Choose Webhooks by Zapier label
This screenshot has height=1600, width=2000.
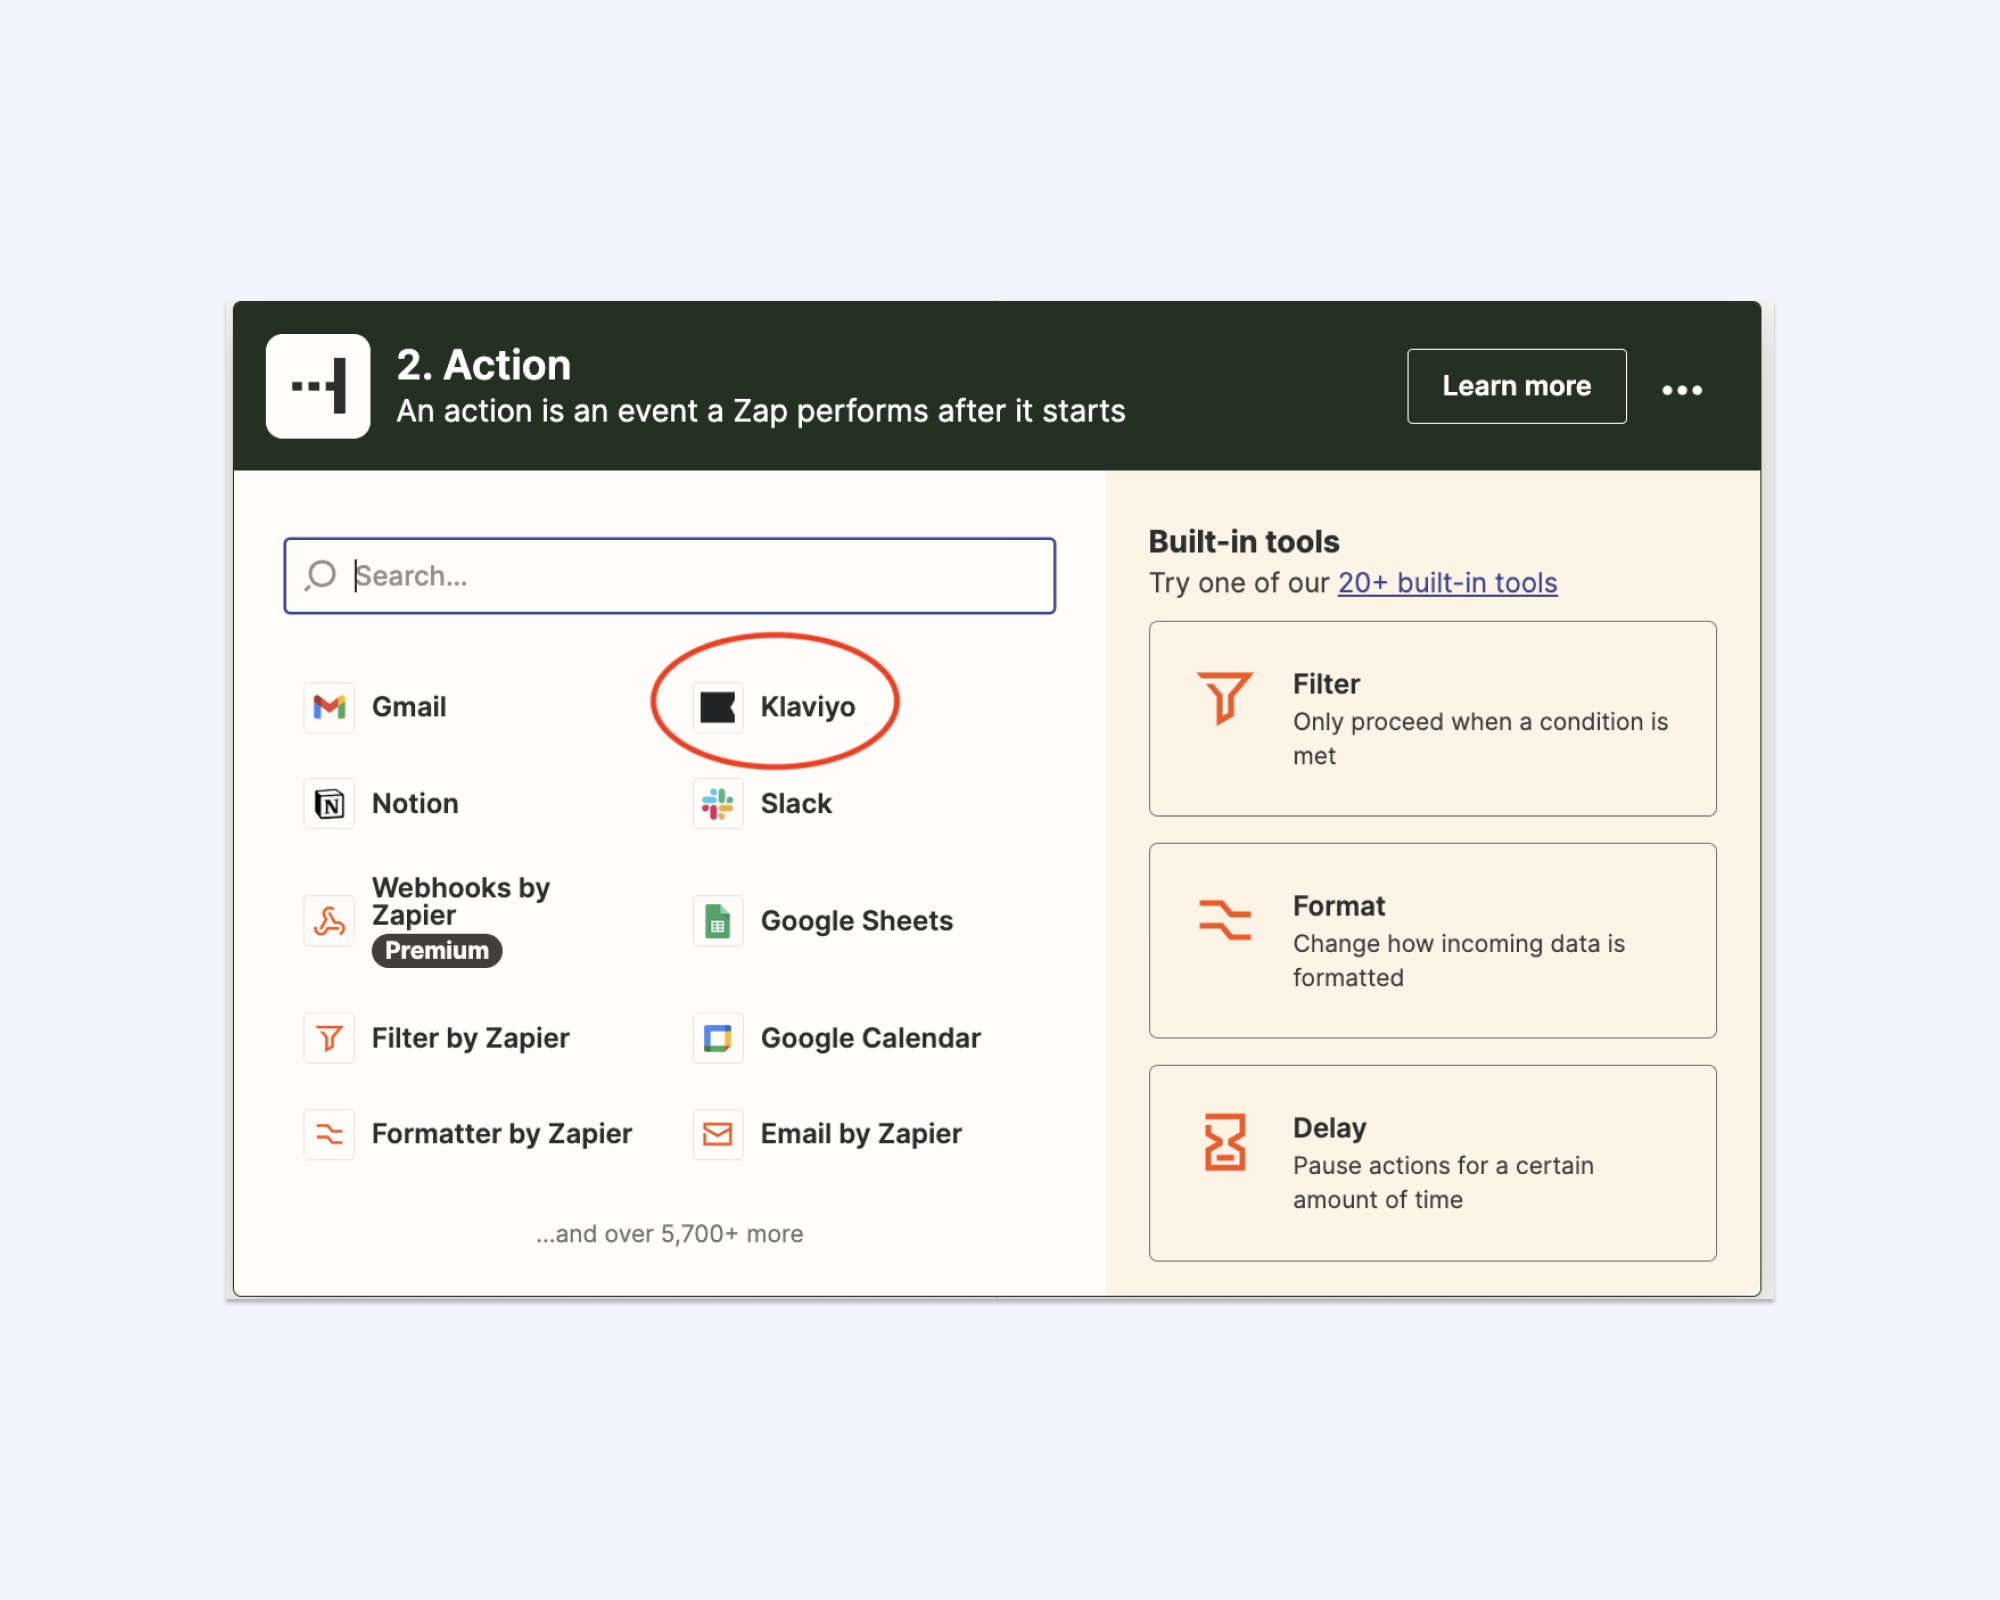point(461,901)
